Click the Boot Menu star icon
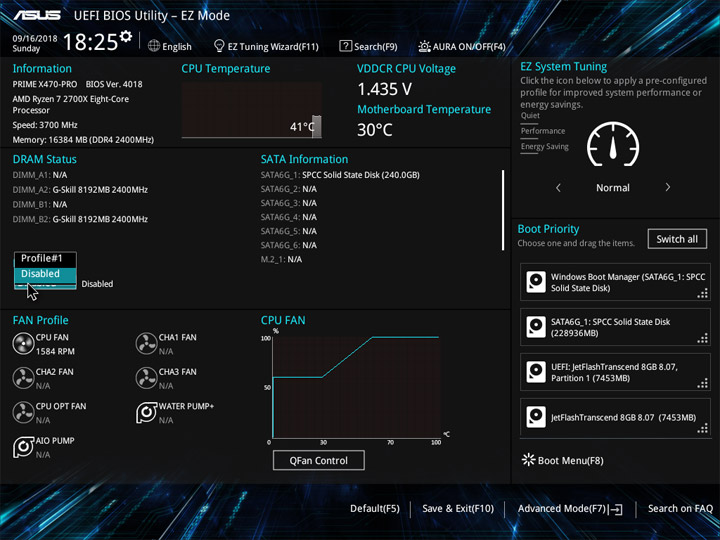This screenshot has width=720, height=540. [529, 460]
